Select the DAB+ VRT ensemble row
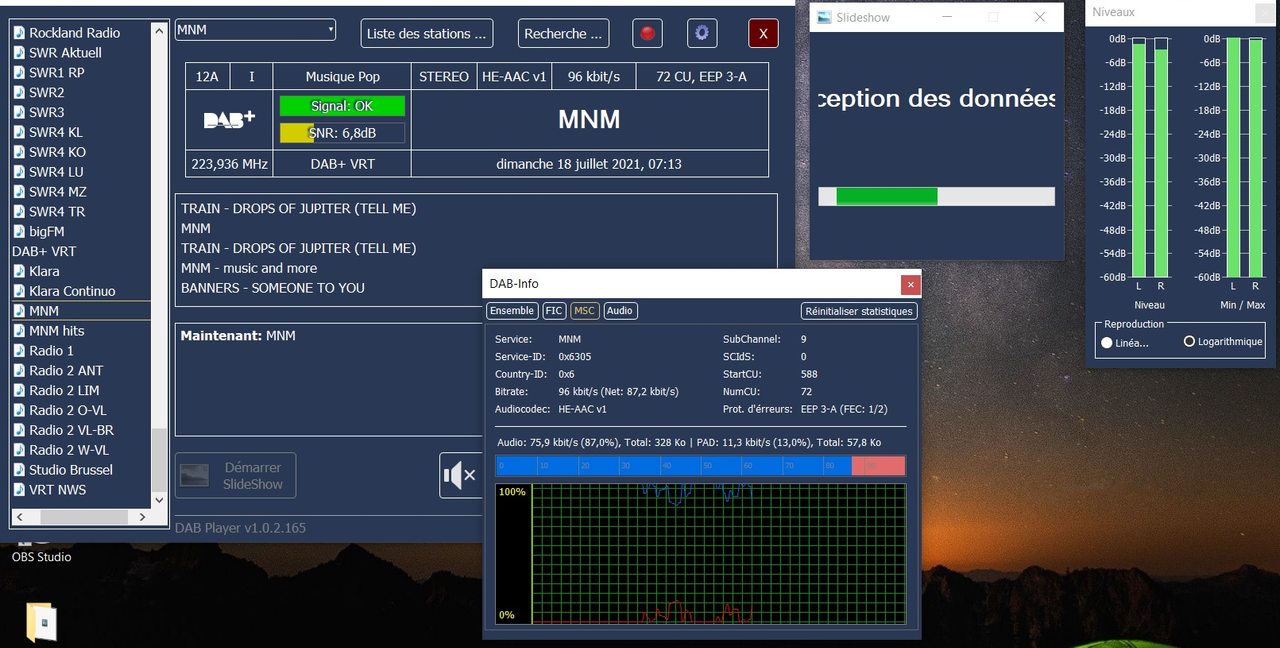 (x=81, y=251)
